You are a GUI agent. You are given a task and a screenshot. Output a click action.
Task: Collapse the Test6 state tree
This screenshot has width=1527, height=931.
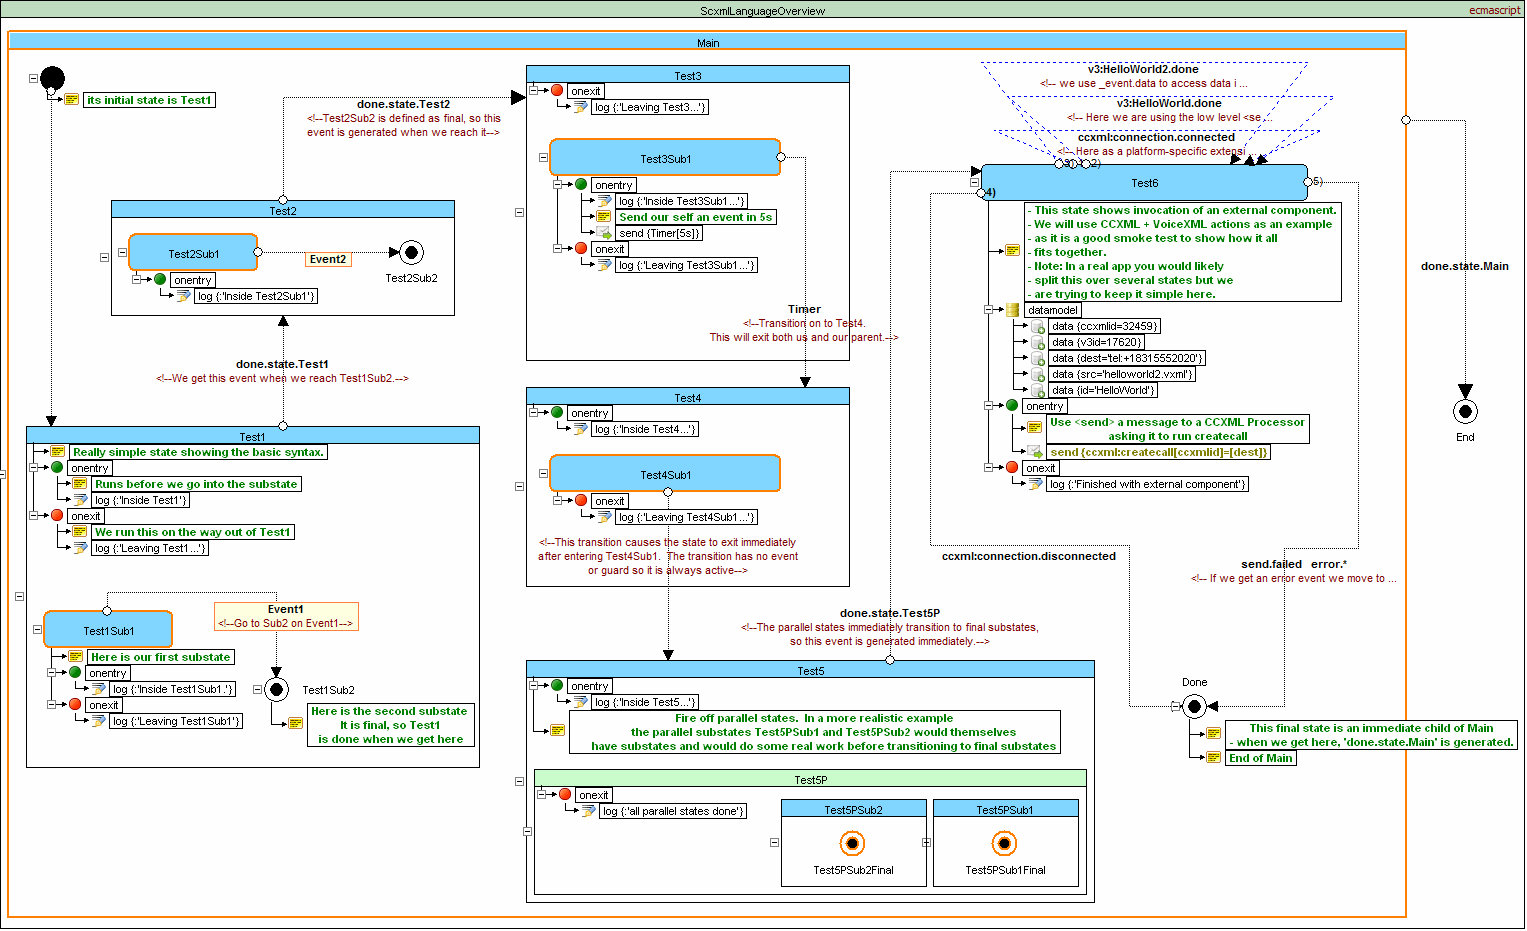(x=974, y=183)
